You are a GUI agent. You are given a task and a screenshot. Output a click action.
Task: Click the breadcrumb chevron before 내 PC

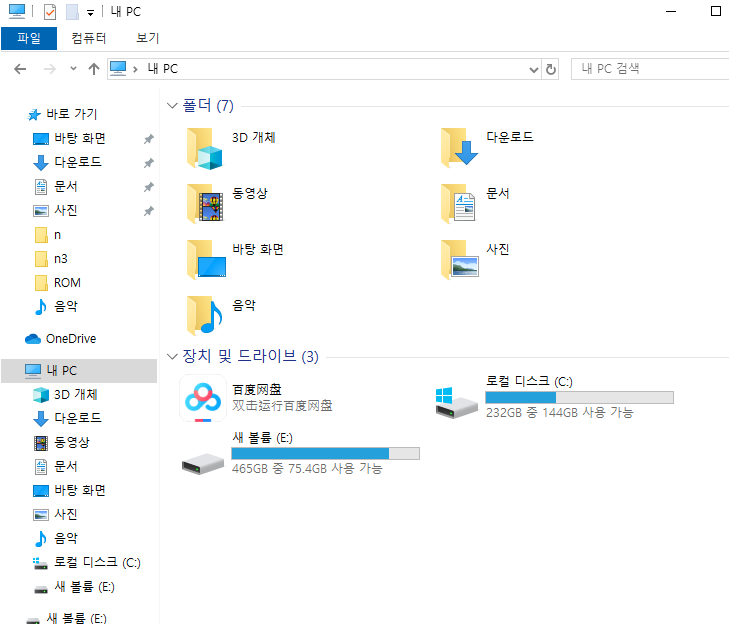[135, 69]
